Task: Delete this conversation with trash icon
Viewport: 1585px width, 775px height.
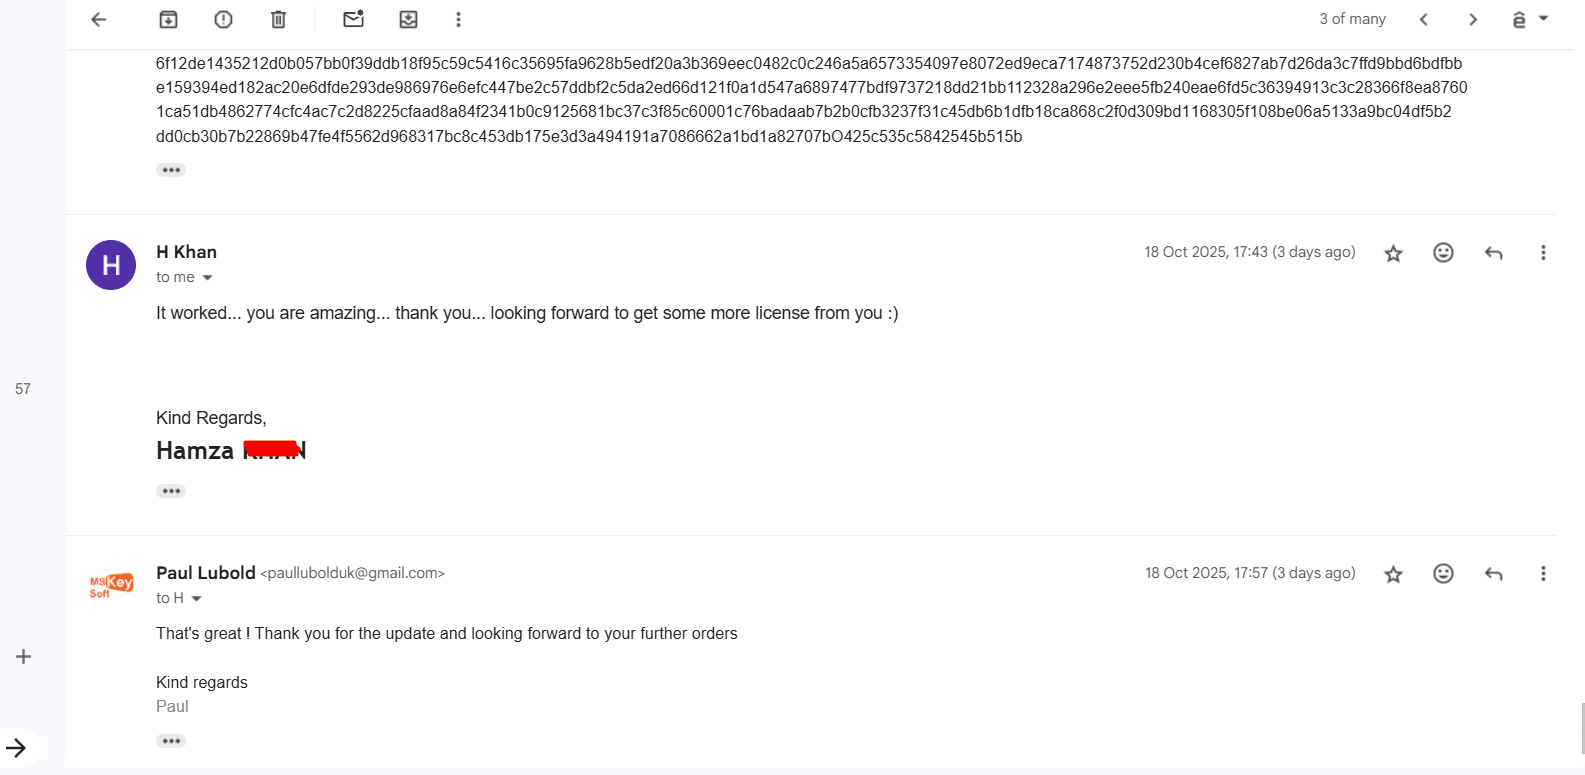Action: 278,19
